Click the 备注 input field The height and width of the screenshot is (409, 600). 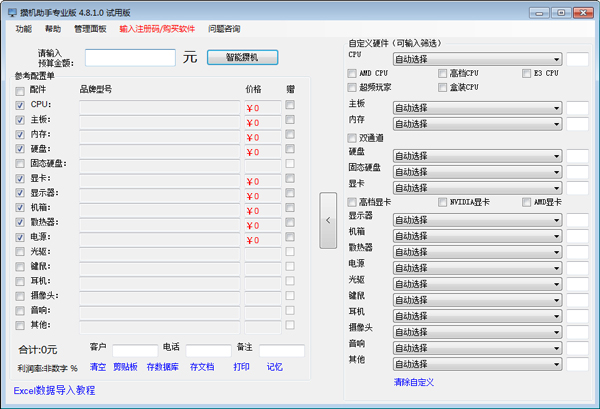pos(282,350)
